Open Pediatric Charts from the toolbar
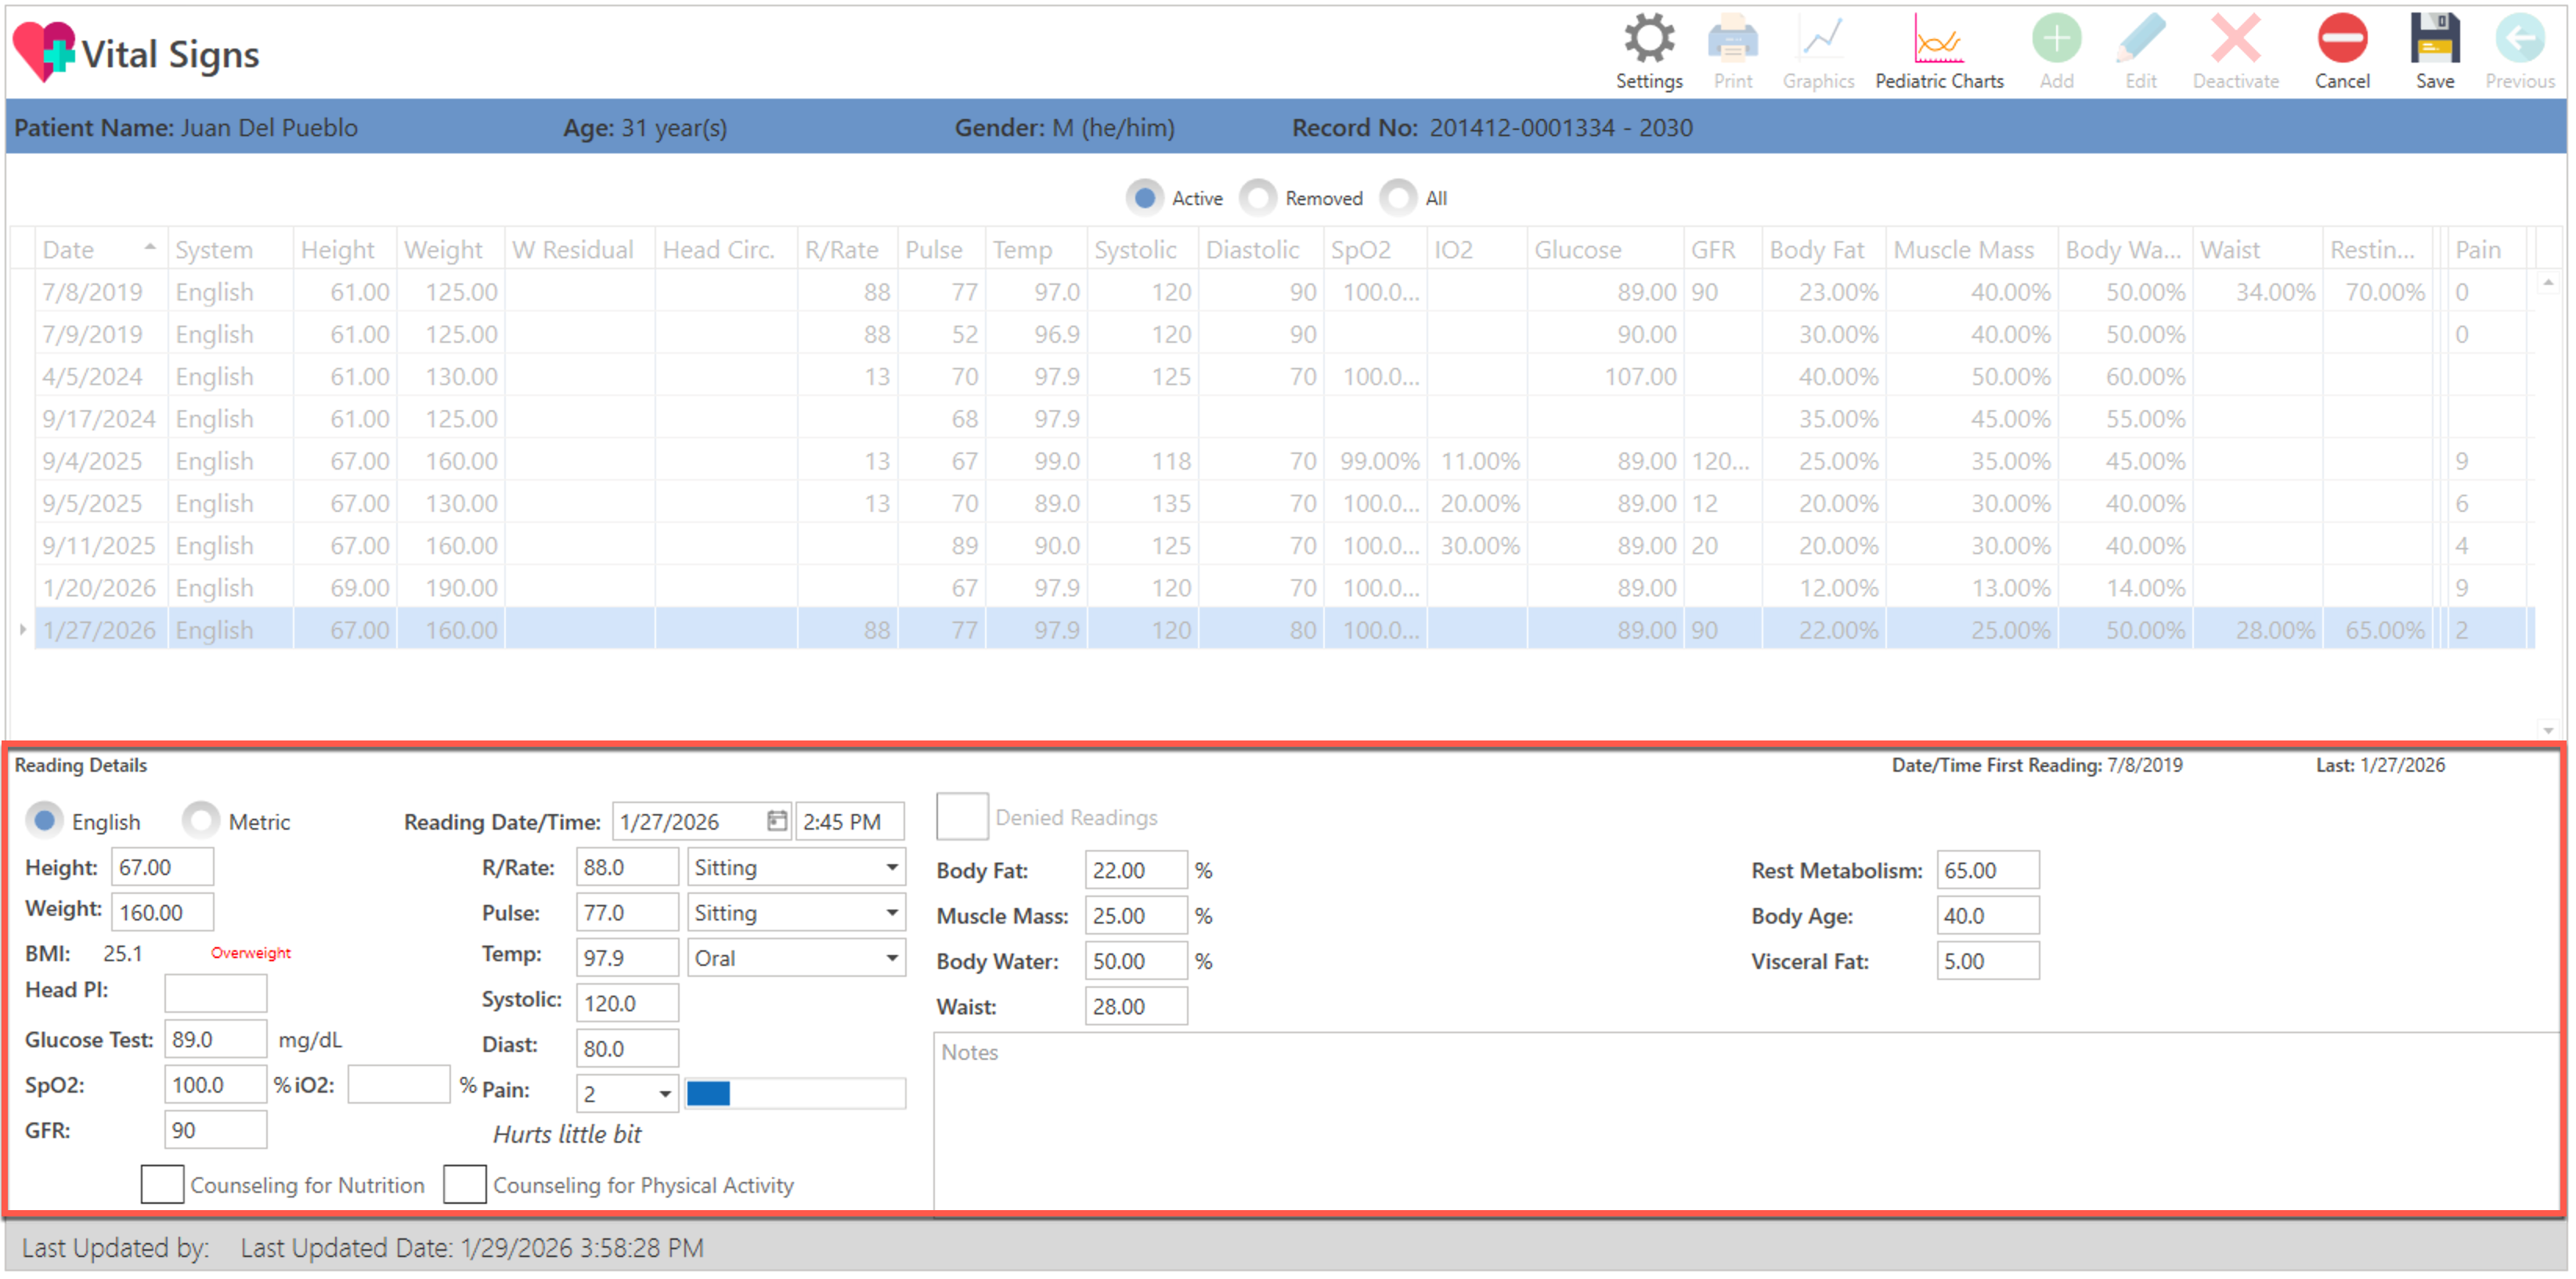This screenshot has width=2576, height=1279. [1938, 41]
